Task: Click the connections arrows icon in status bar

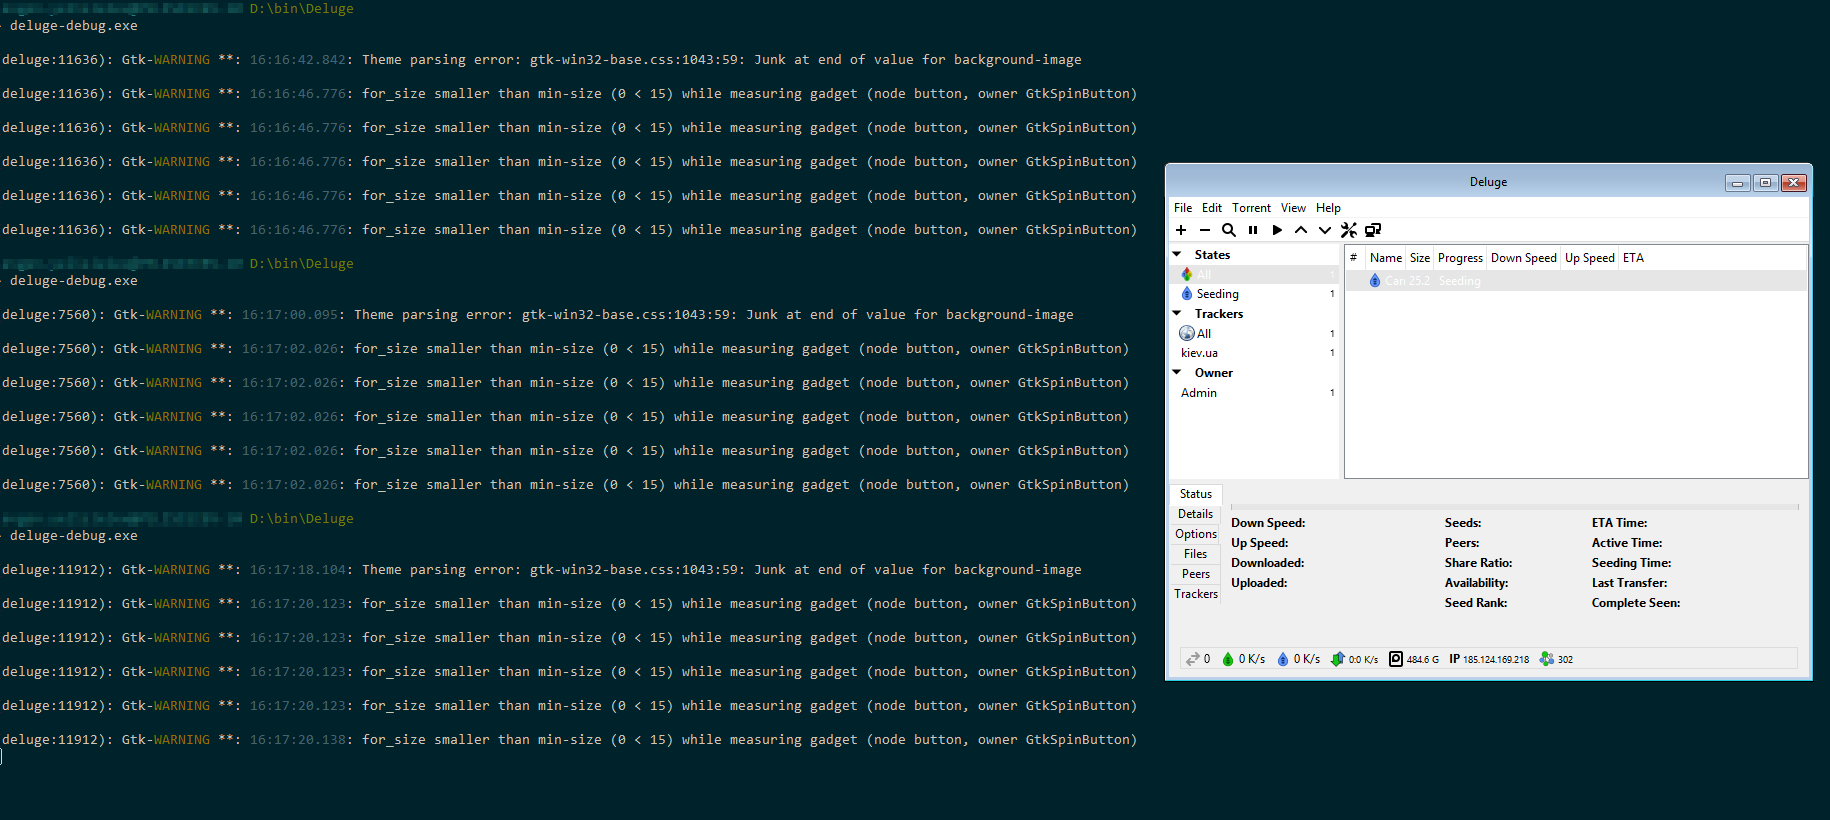Action: (1192, 659)
